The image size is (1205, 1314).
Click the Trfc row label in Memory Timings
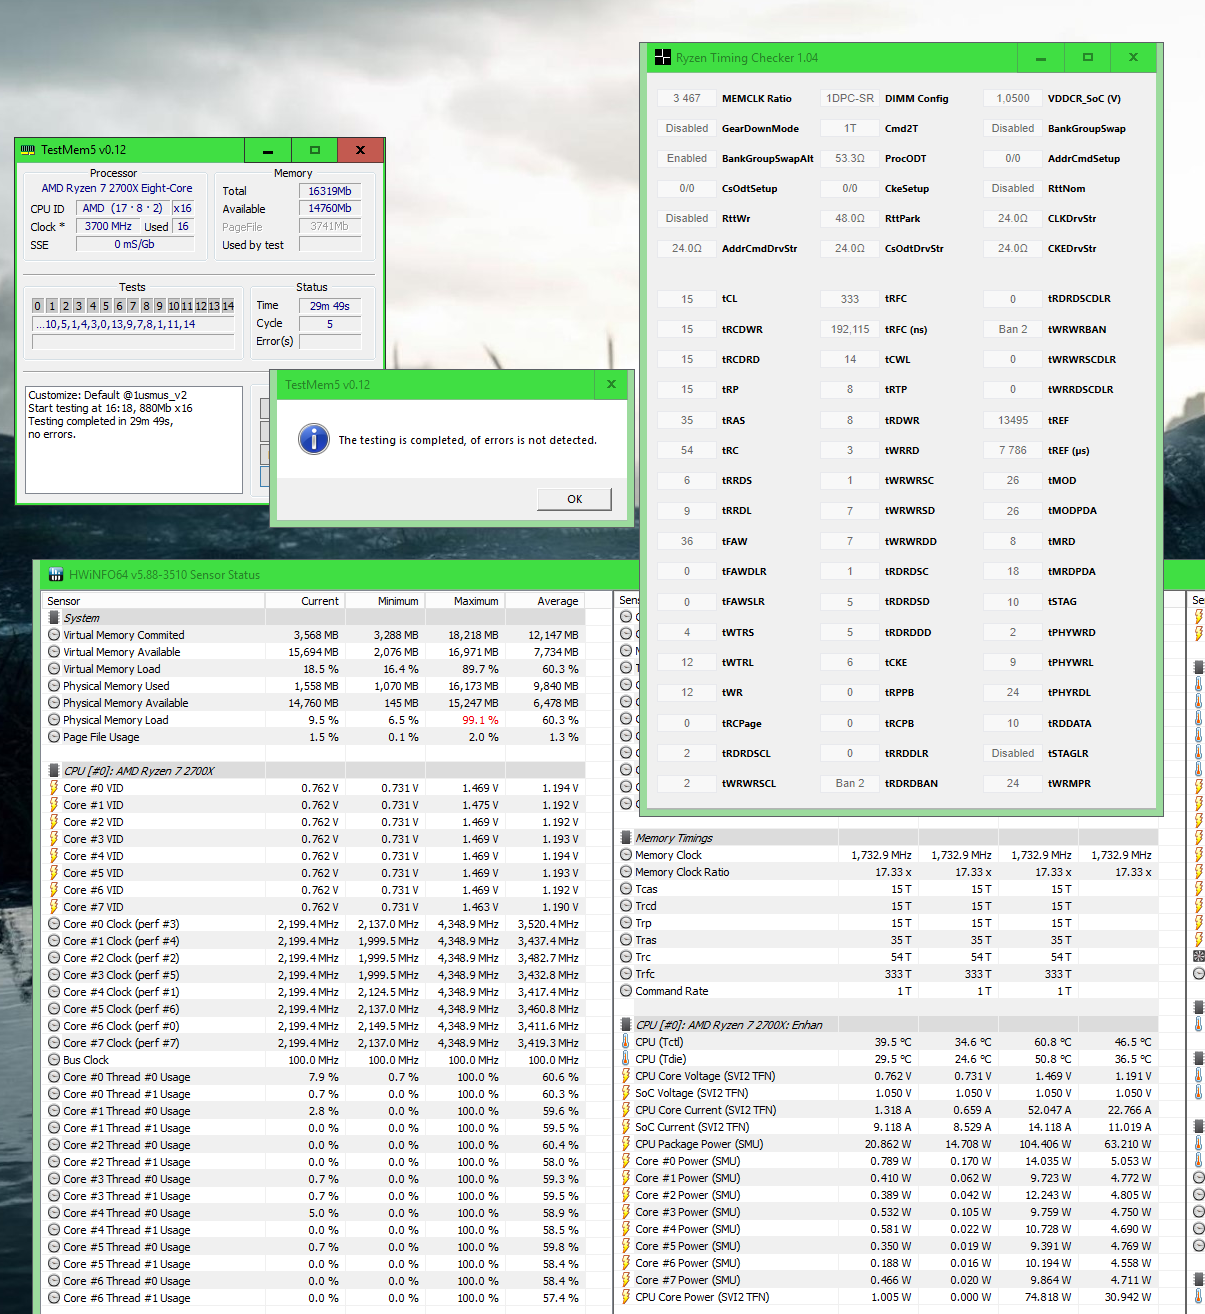coord(645,974)
